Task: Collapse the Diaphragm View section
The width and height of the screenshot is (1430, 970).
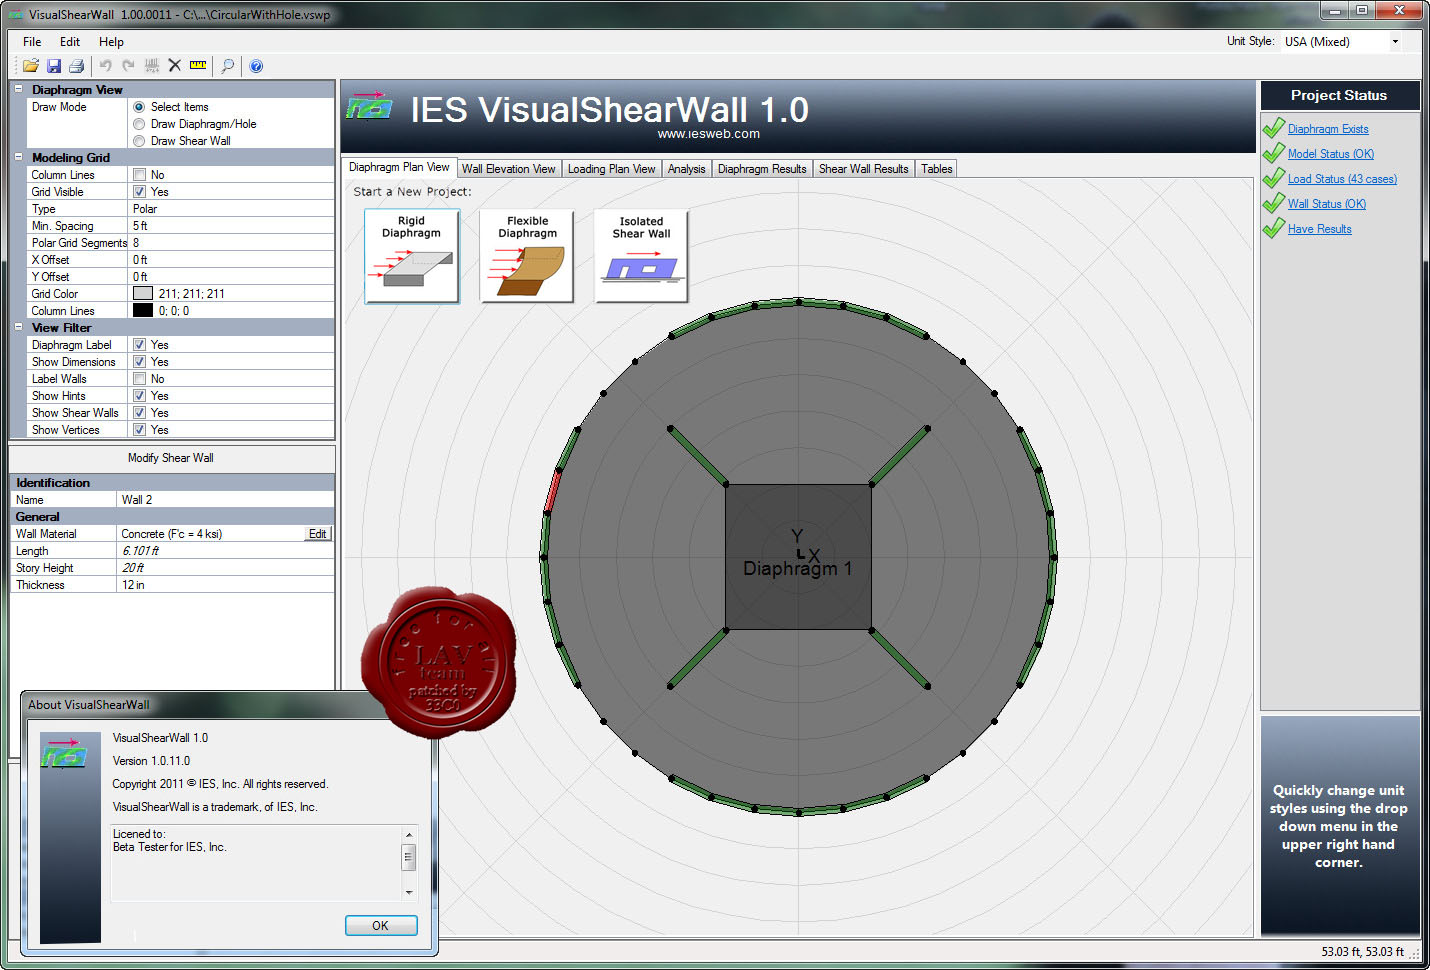Action: (x=19, y=89)
